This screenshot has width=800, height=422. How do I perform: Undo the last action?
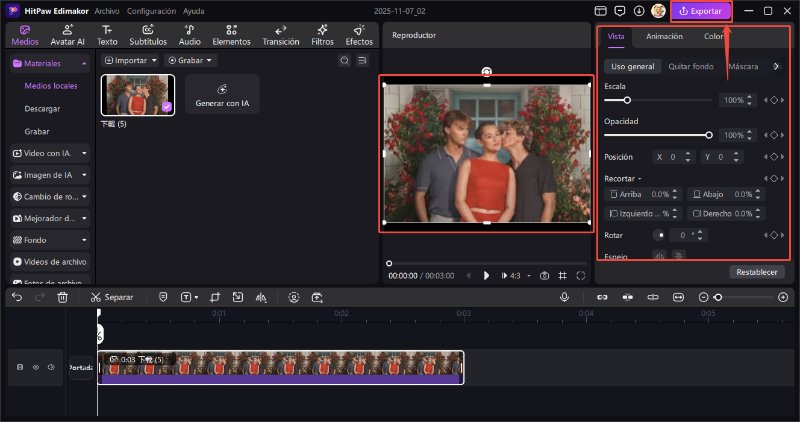click(x=17, y=297)
